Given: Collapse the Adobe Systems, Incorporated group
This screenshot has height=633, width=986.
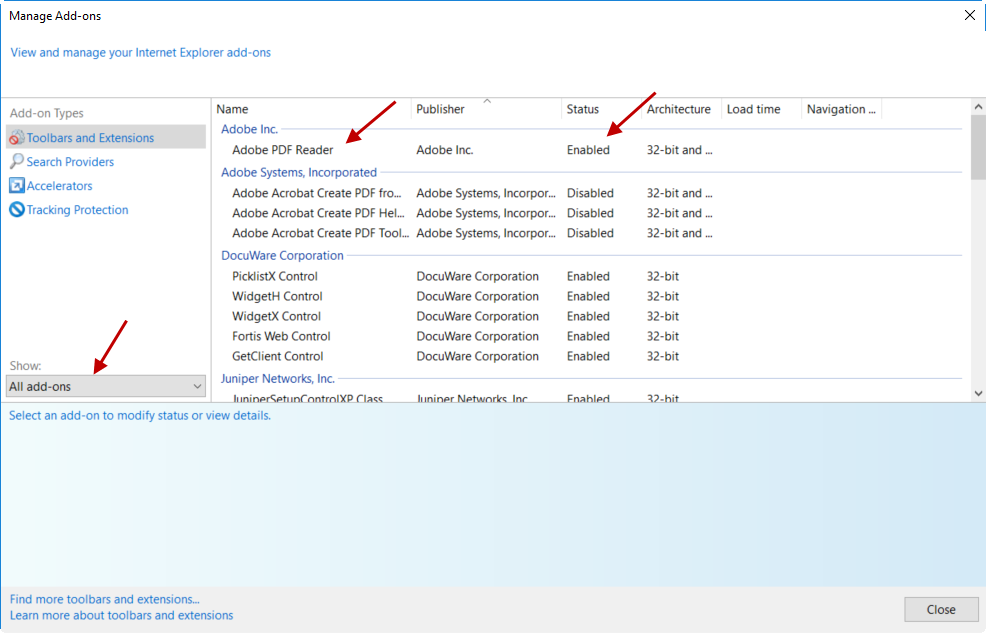Looking at the screenshot, I should point(299,172).
